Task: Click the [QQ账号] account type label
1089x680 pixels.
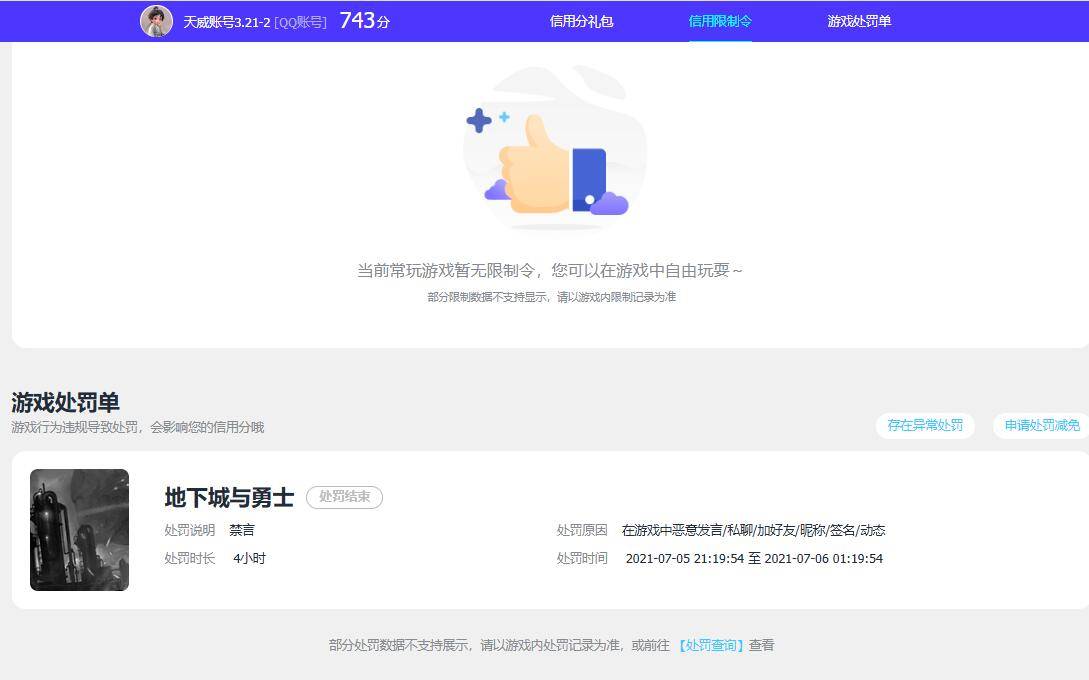Action: tap(303, 21)
